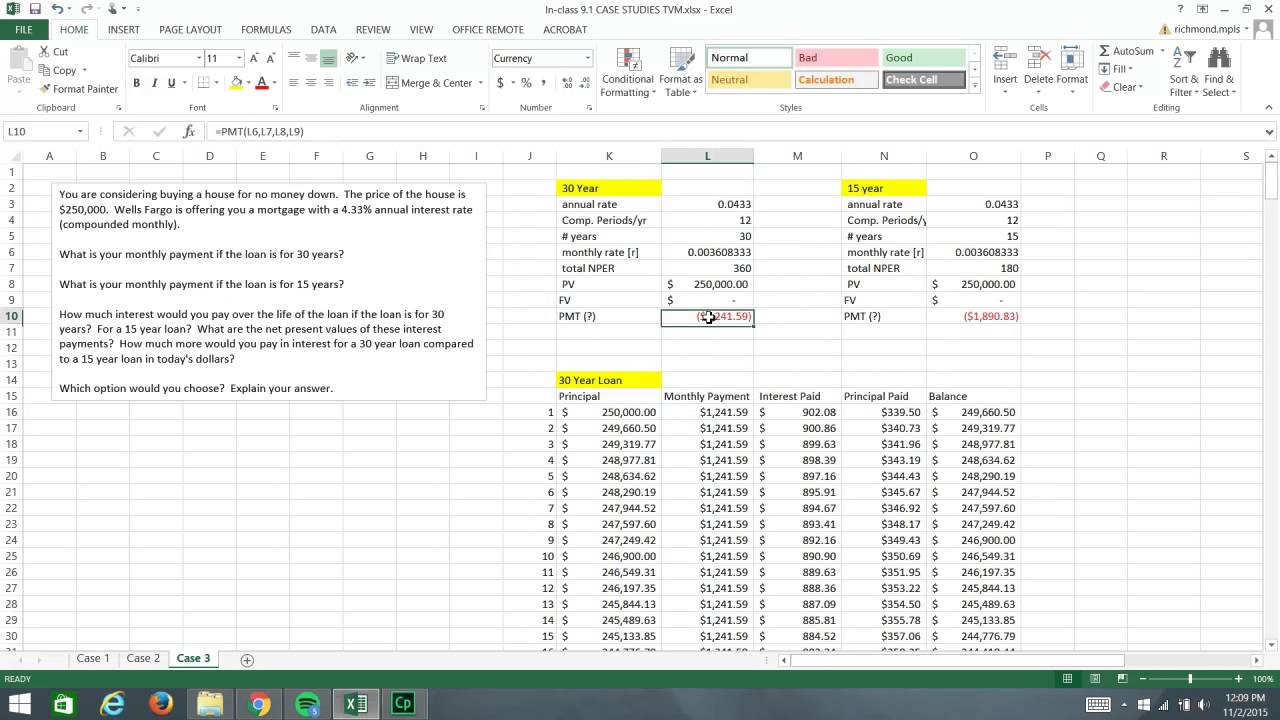Viewport: 1280px width, 720px height.
Task: Click Merge & Center button
Action: [x=429, y=83]
